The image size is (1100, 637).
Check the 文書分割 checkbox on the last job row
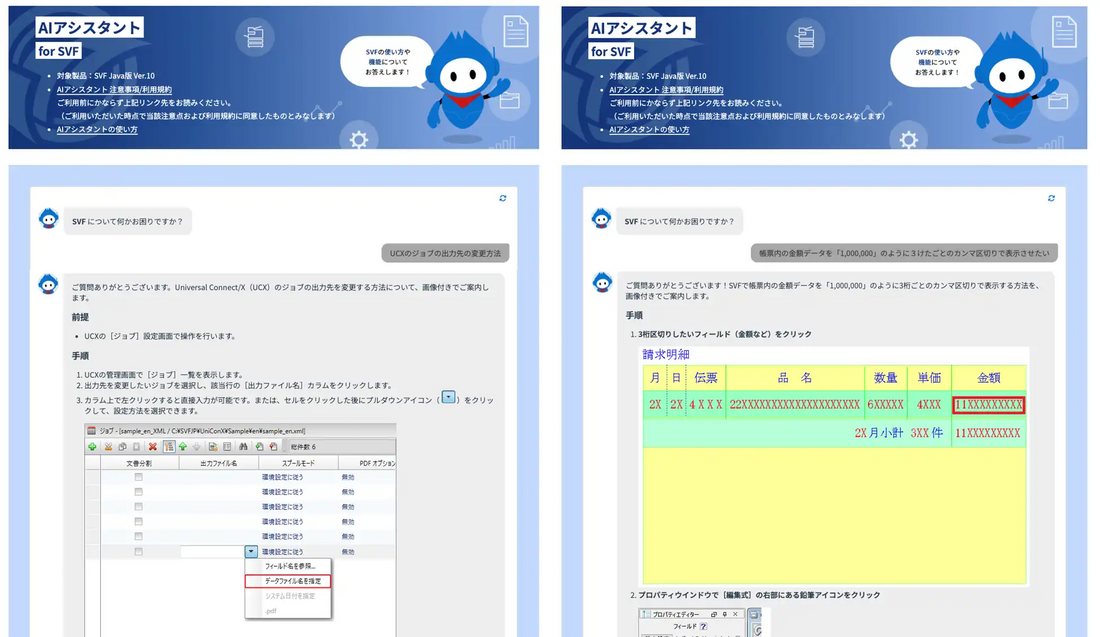tap(138, 552)
